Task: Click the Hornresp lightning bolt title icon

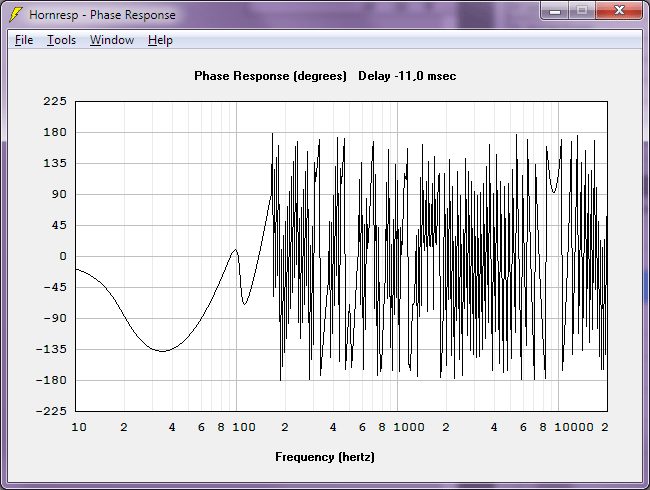Action: 16,15
